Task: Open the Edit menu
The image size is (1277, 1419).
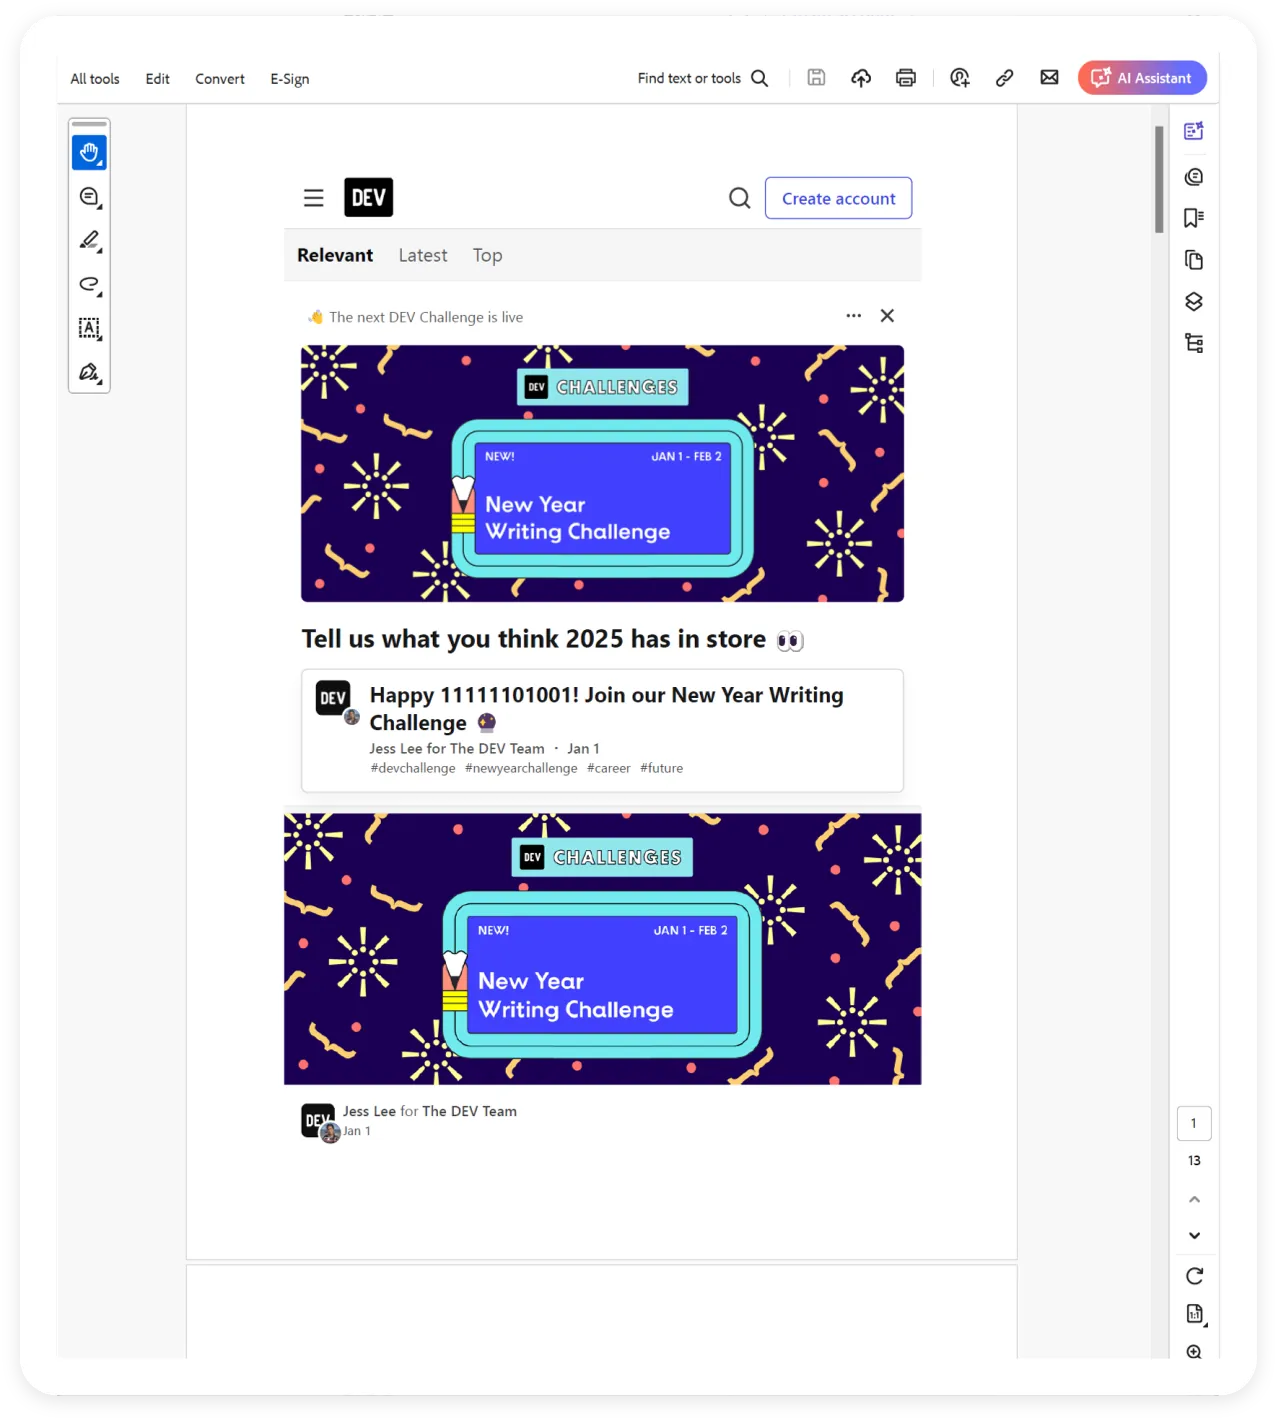Action: (158, 79)
